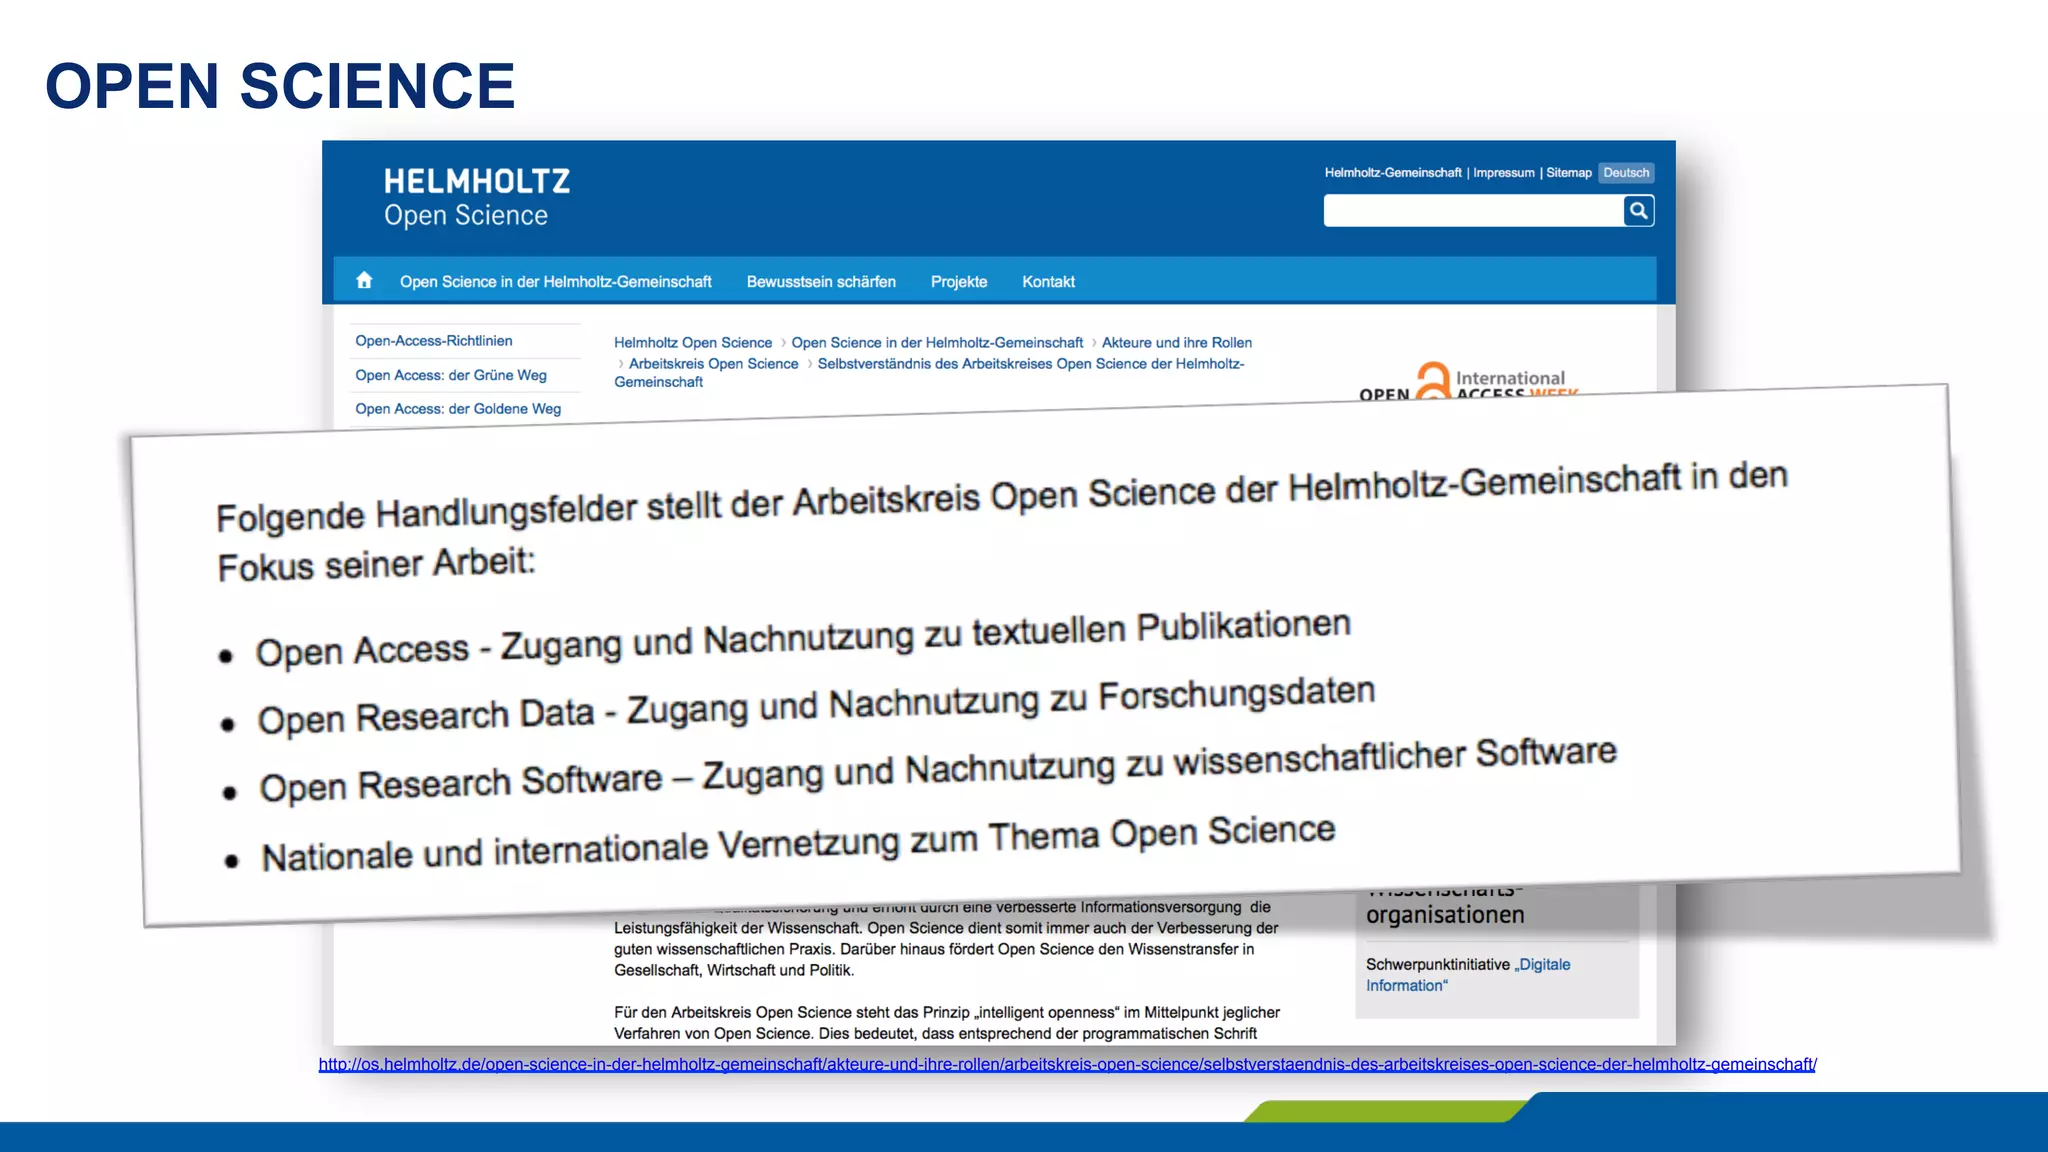Open the Sitemap link

pos(1569,173)
